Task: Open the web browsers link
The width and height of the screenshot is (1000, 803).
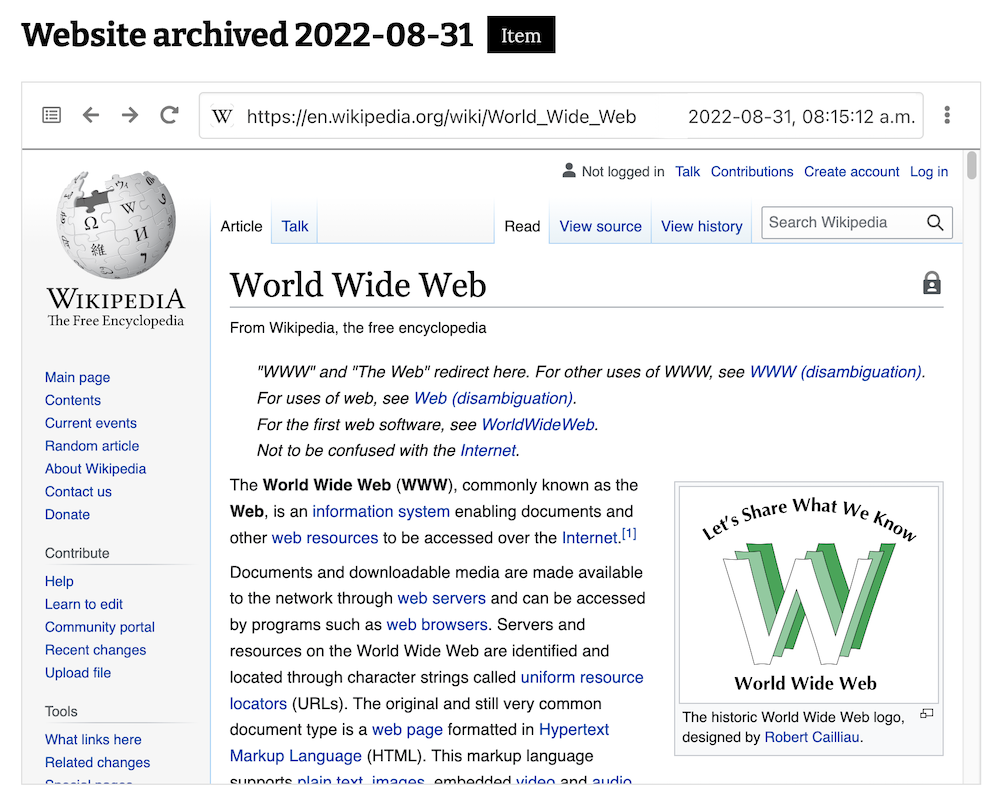Action: click(x=437, y=625)
